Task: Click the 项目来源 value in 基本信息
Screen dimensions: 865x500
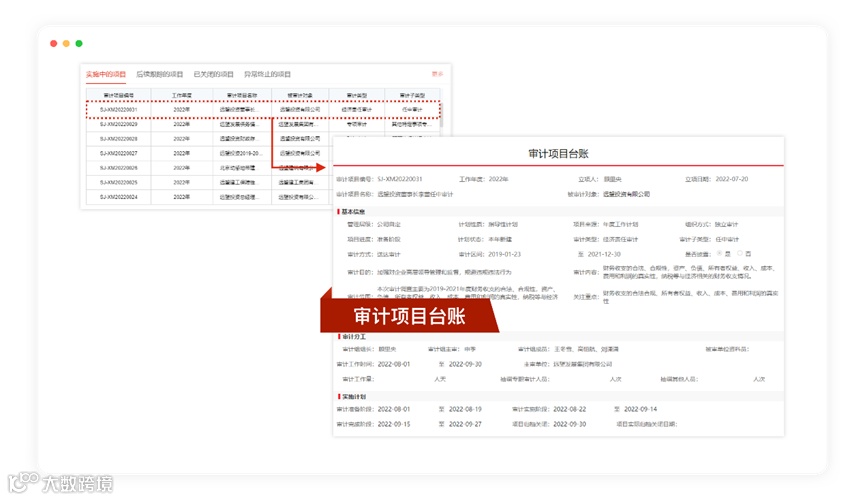Action: coord(620,225)
